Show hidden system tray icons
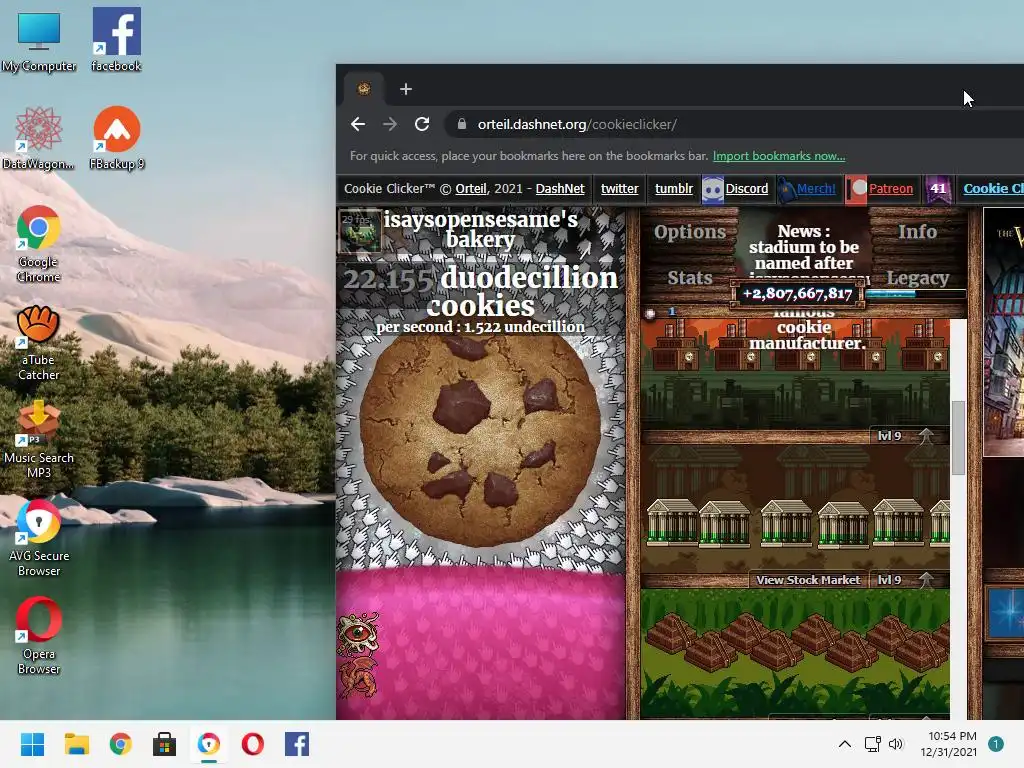The height and width of the screenshot is (768, 1024). click(844, 744)
